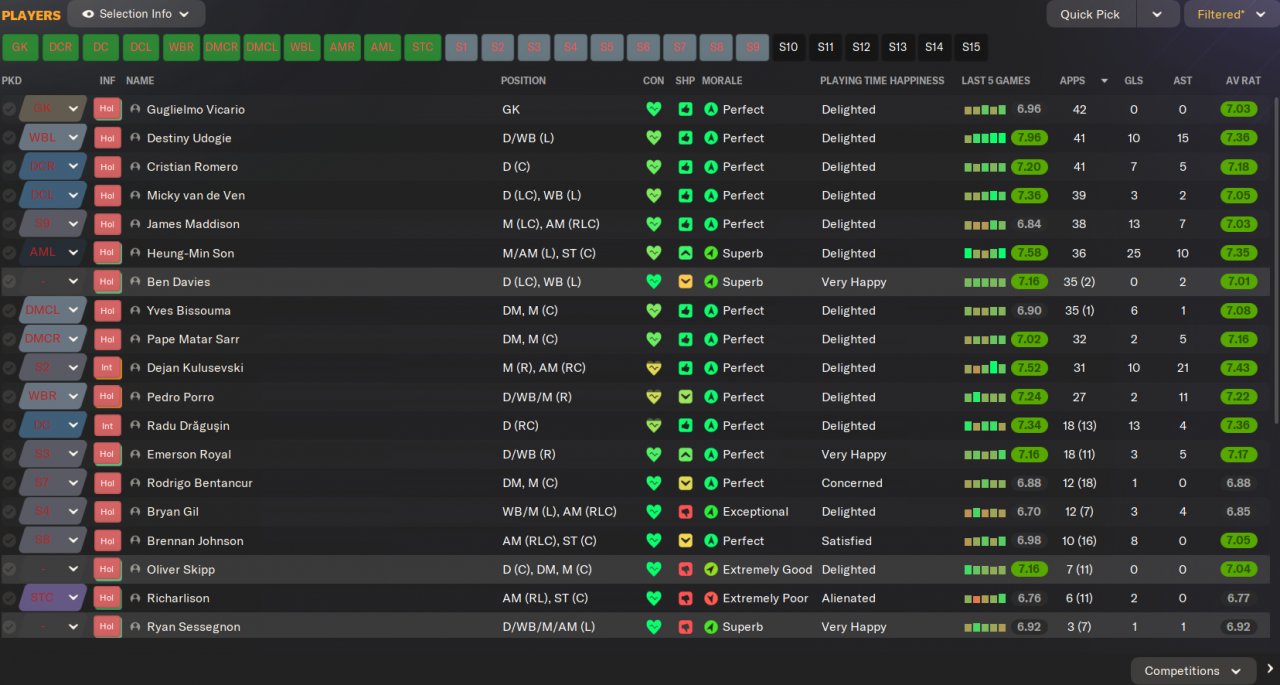Click Micky van de Ven's Hol badge
The image size is (1280, 685).
[x=107, y=195]
